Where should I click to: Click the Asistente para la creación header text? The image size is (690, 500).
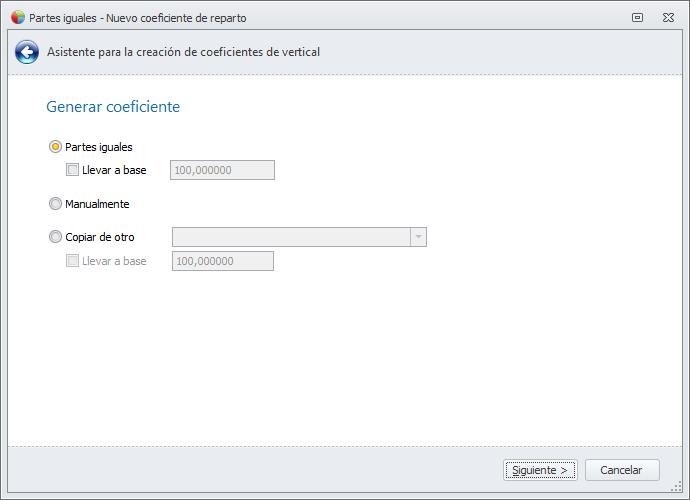[x=184, y=52]
